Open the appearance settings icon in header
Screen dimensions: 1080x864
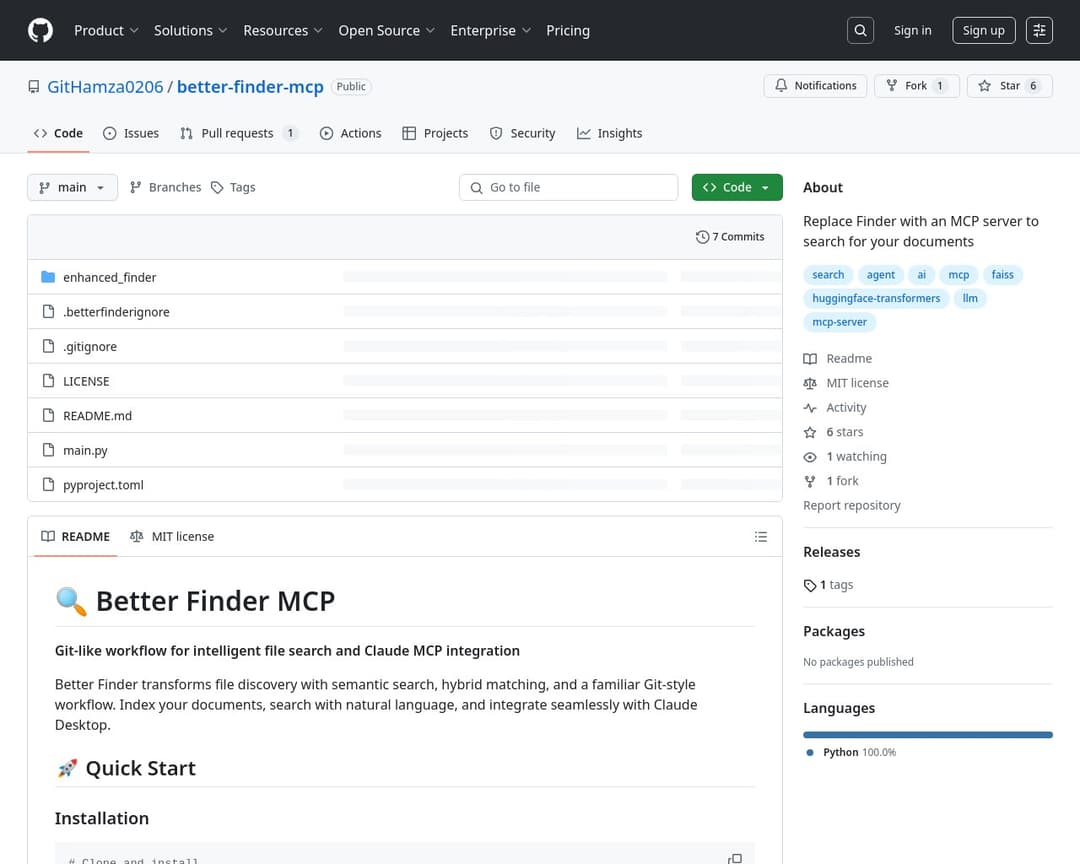pos(1039,30)
